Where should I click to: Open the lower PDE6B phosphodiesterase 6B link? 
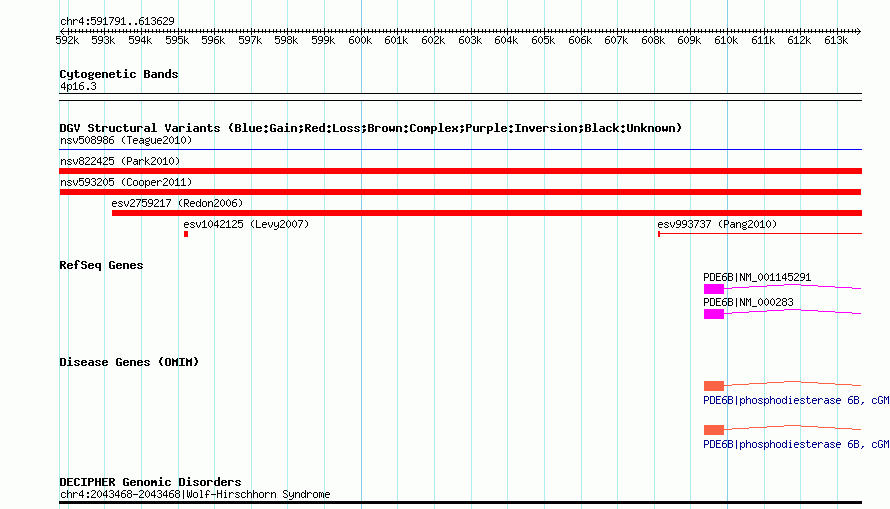[796, 444]
